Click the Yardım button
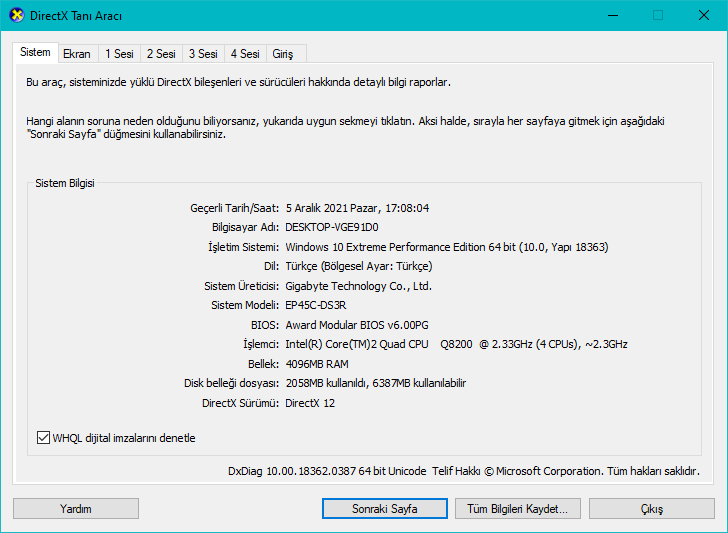The image size is (728, 533). pyautogui.click(x=76, y=509)
